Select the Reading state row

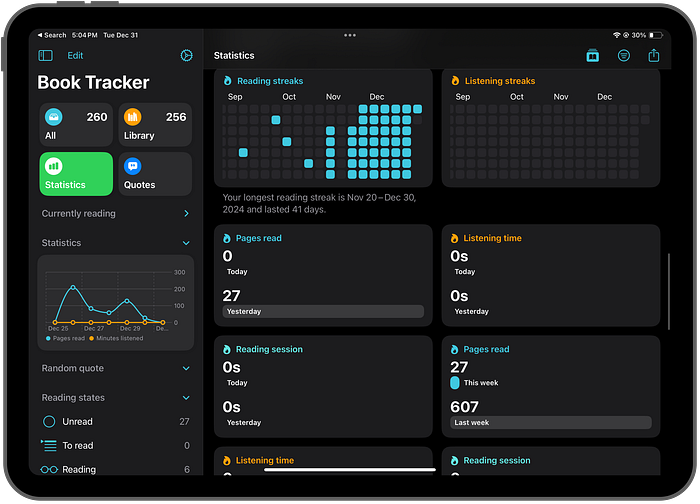click(116, 469)
